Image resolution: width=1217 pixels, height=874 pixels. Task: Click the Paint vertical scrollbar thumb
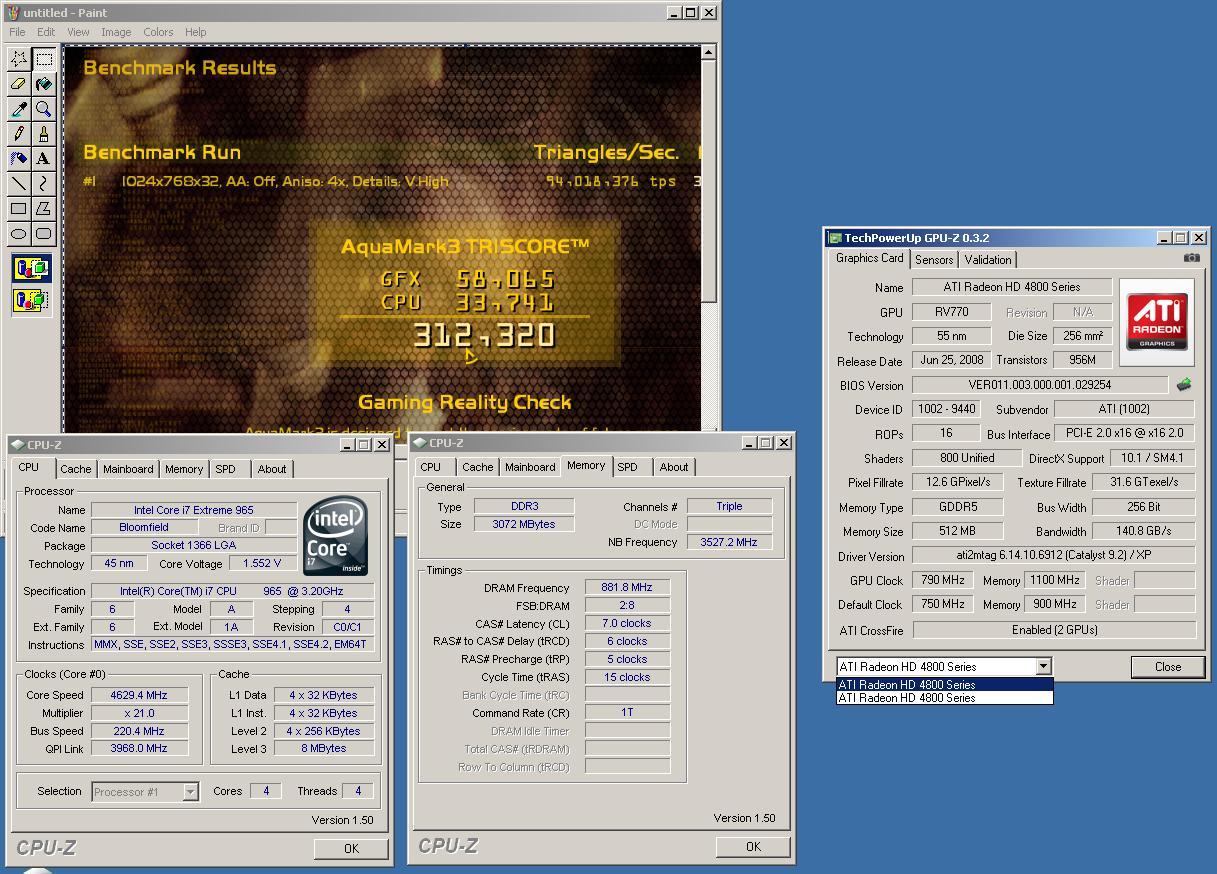pos(709,180)
